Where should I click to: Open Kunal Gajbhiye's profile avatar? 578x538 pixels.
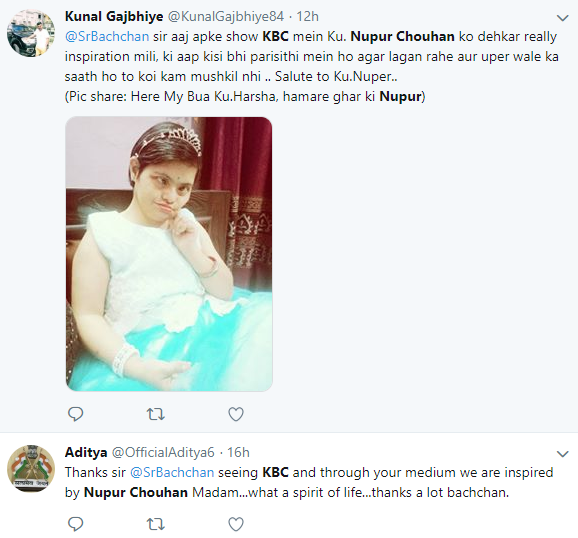coord(31,33)
